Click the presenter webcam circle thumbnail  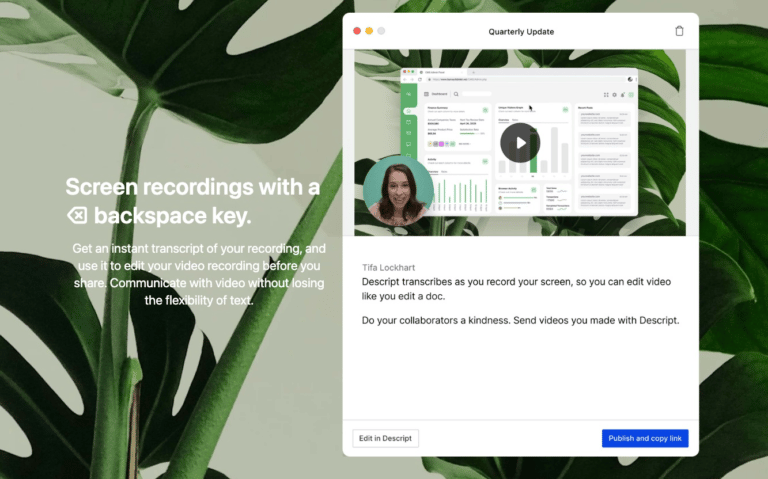pyautogui.click(x=398, y=191)
